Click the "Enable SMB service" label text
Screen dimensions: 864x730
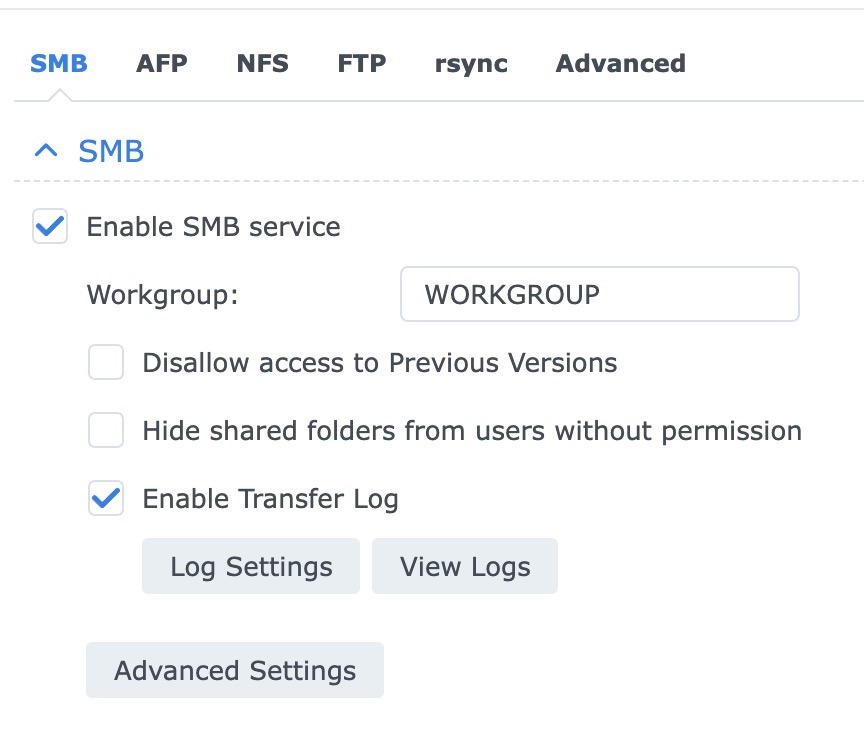(213, 227)
